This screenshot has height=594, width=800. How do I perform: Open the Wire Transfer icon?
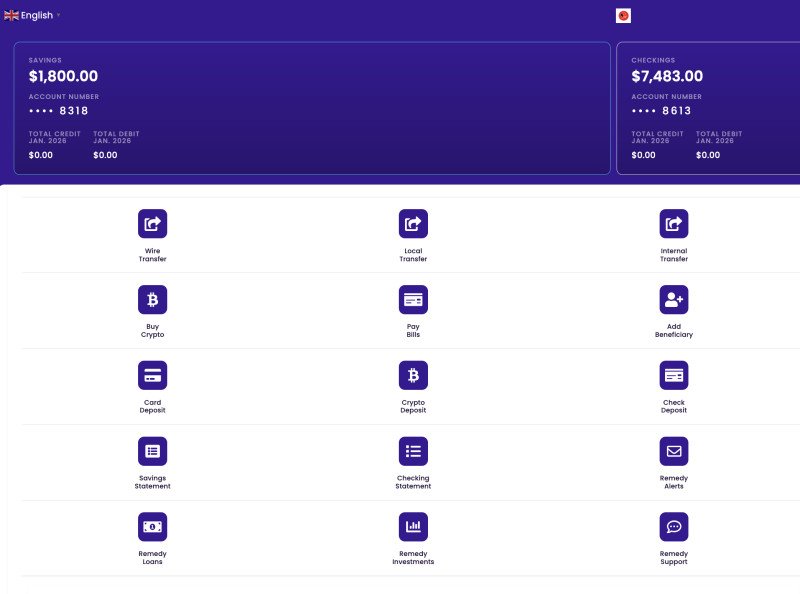152,224
